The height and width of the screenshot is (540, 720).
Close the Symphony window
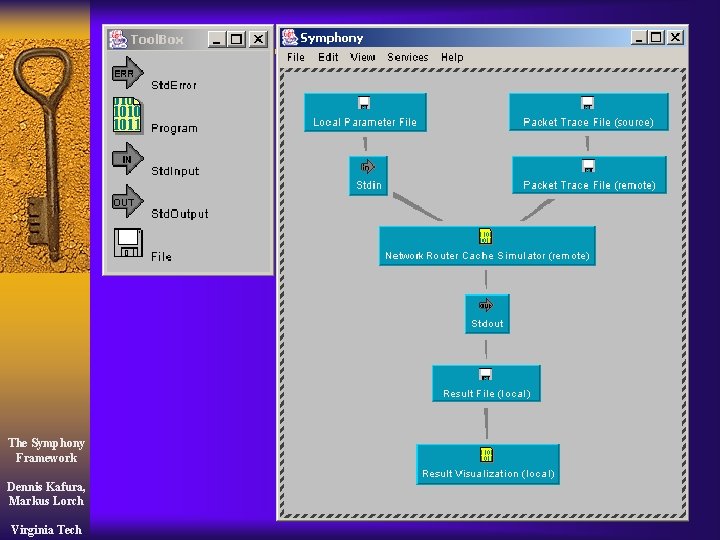[x=675, y=38]
